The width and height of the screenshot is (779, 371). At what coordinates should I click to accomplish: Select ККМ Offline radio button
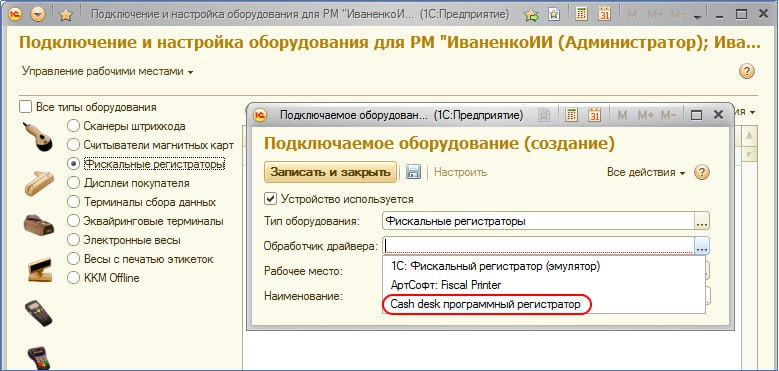[x=73, y=278]
